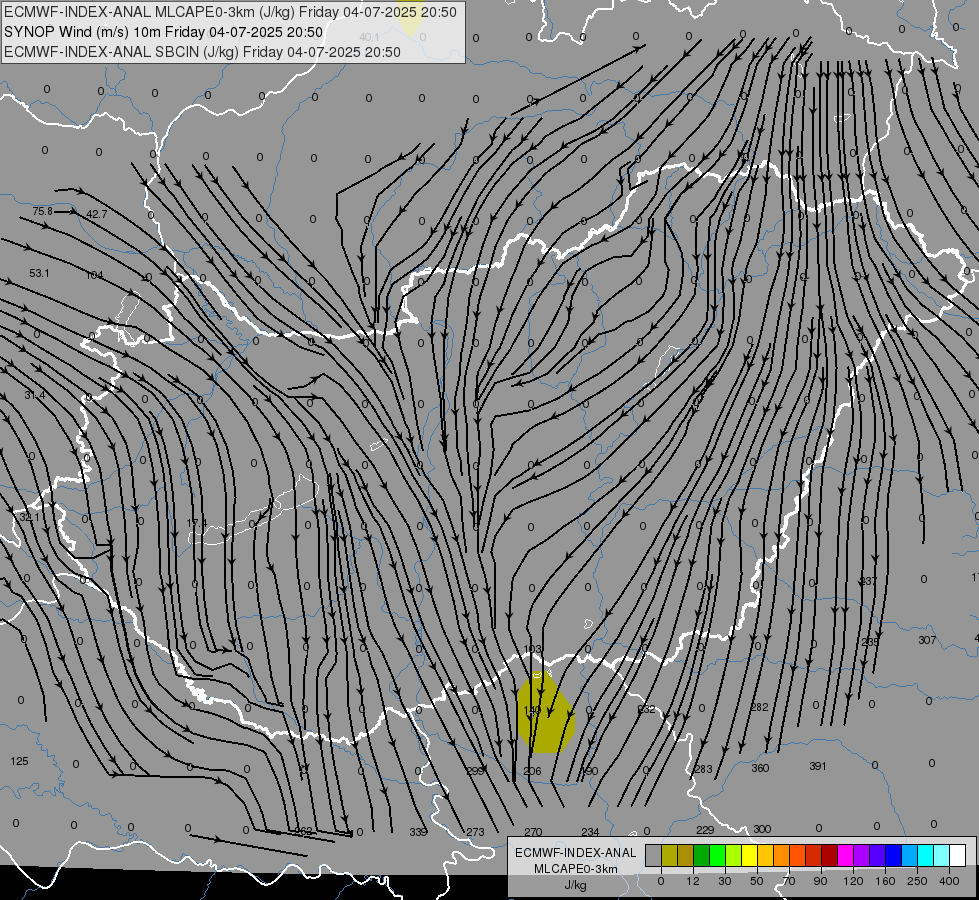Click the legend tick label 120
The width and height of the screenshot is (979, 900).
point(853,881)
